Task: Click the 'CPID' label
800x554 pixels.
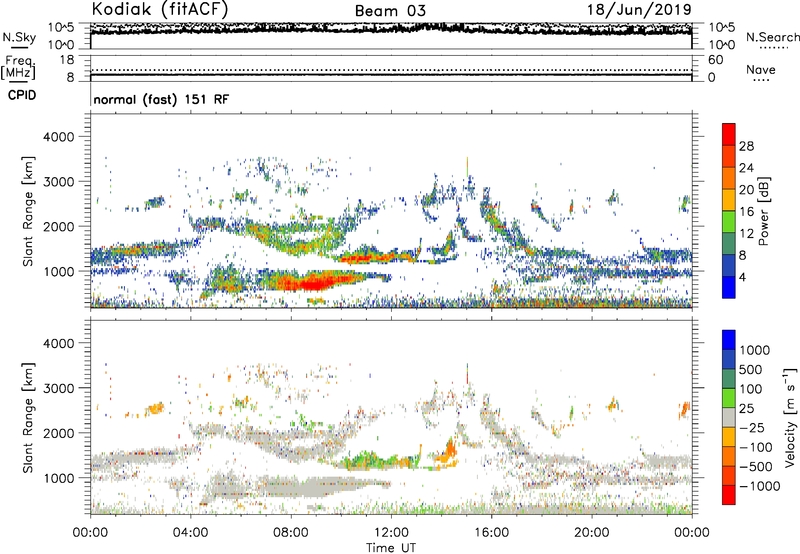Action: (22, 95)
